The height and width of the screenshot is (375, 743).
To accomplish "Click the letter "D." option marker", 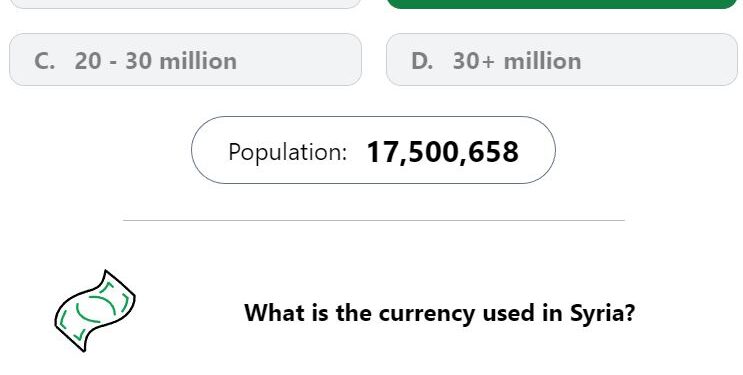I will [422, 61].
